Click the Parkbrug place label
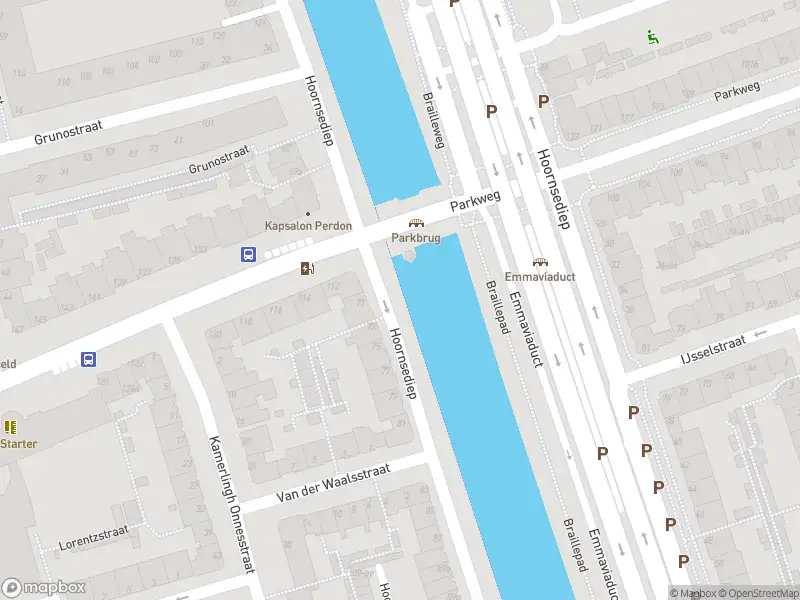 pyautogui.click(x=416, y=238)
